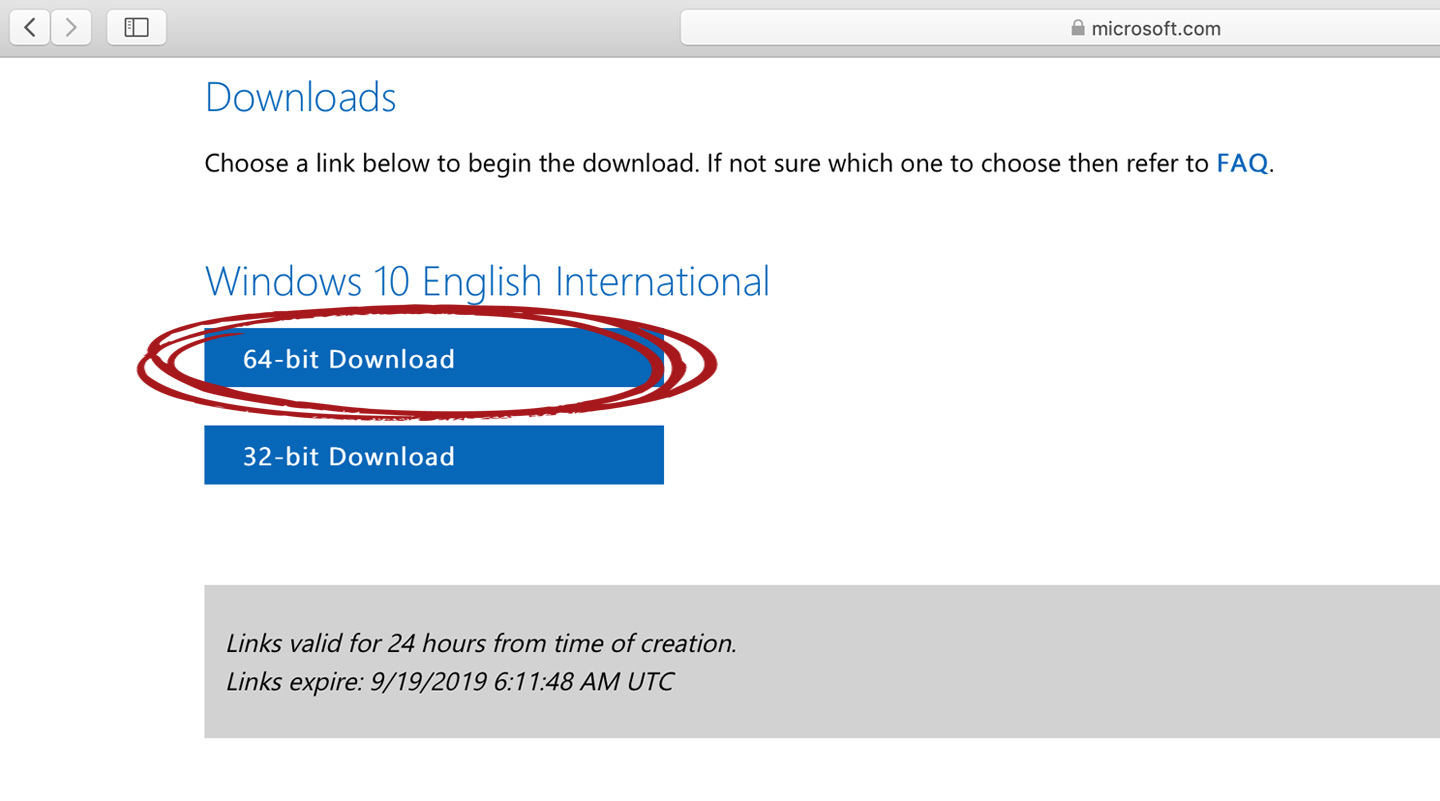1440x801 pixels.
Task: Click the padlock icon in the address bar
Action: pos(1077,28)
